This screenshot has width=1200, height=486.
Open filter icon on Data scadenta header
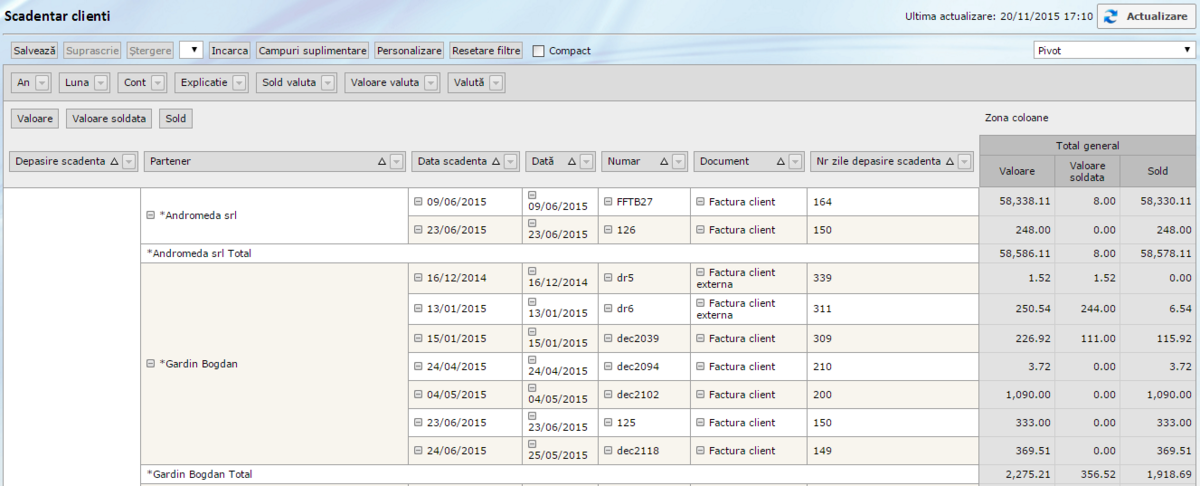click(511, 161)
